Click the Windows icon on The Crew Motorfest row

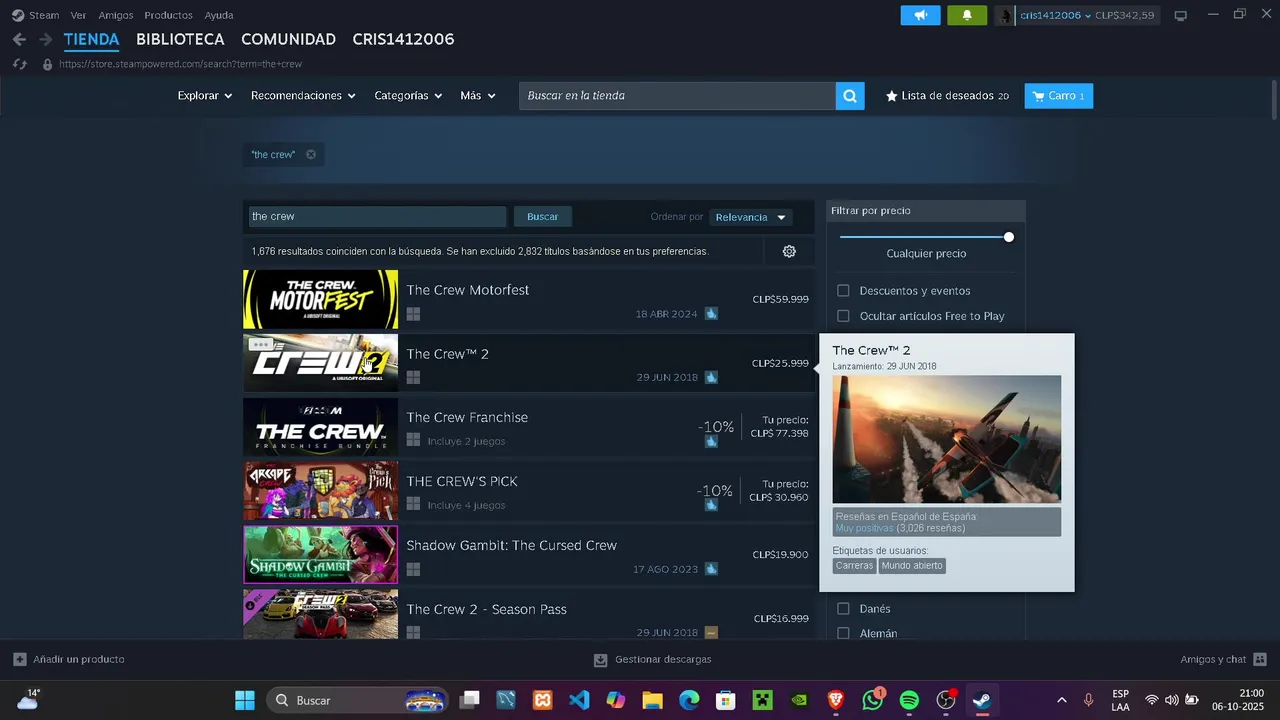413,313
